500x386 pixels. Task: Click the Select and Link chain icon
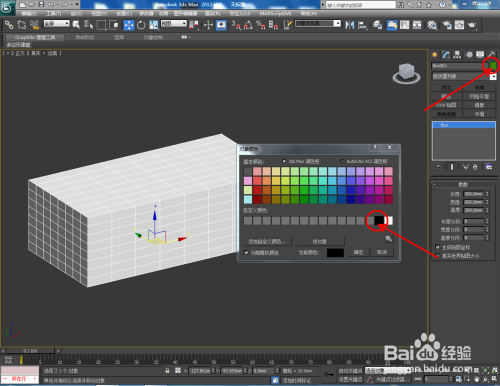click(9, 25)
